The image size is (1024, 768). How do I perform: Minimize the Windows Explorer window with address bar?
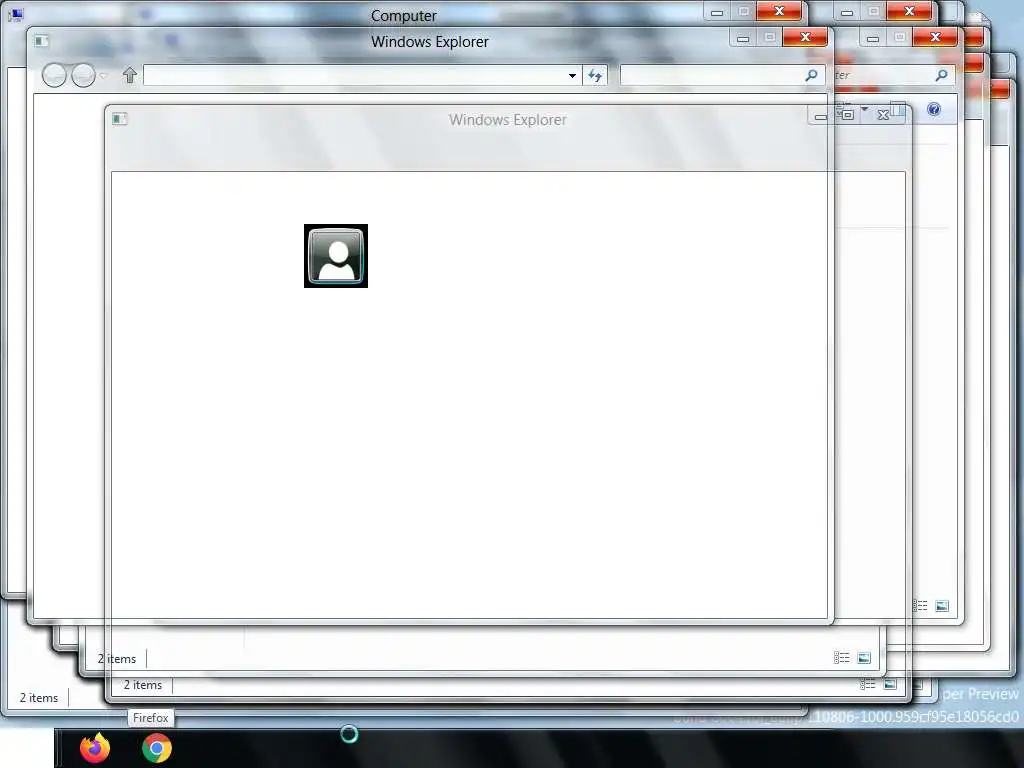click(743, 39)
